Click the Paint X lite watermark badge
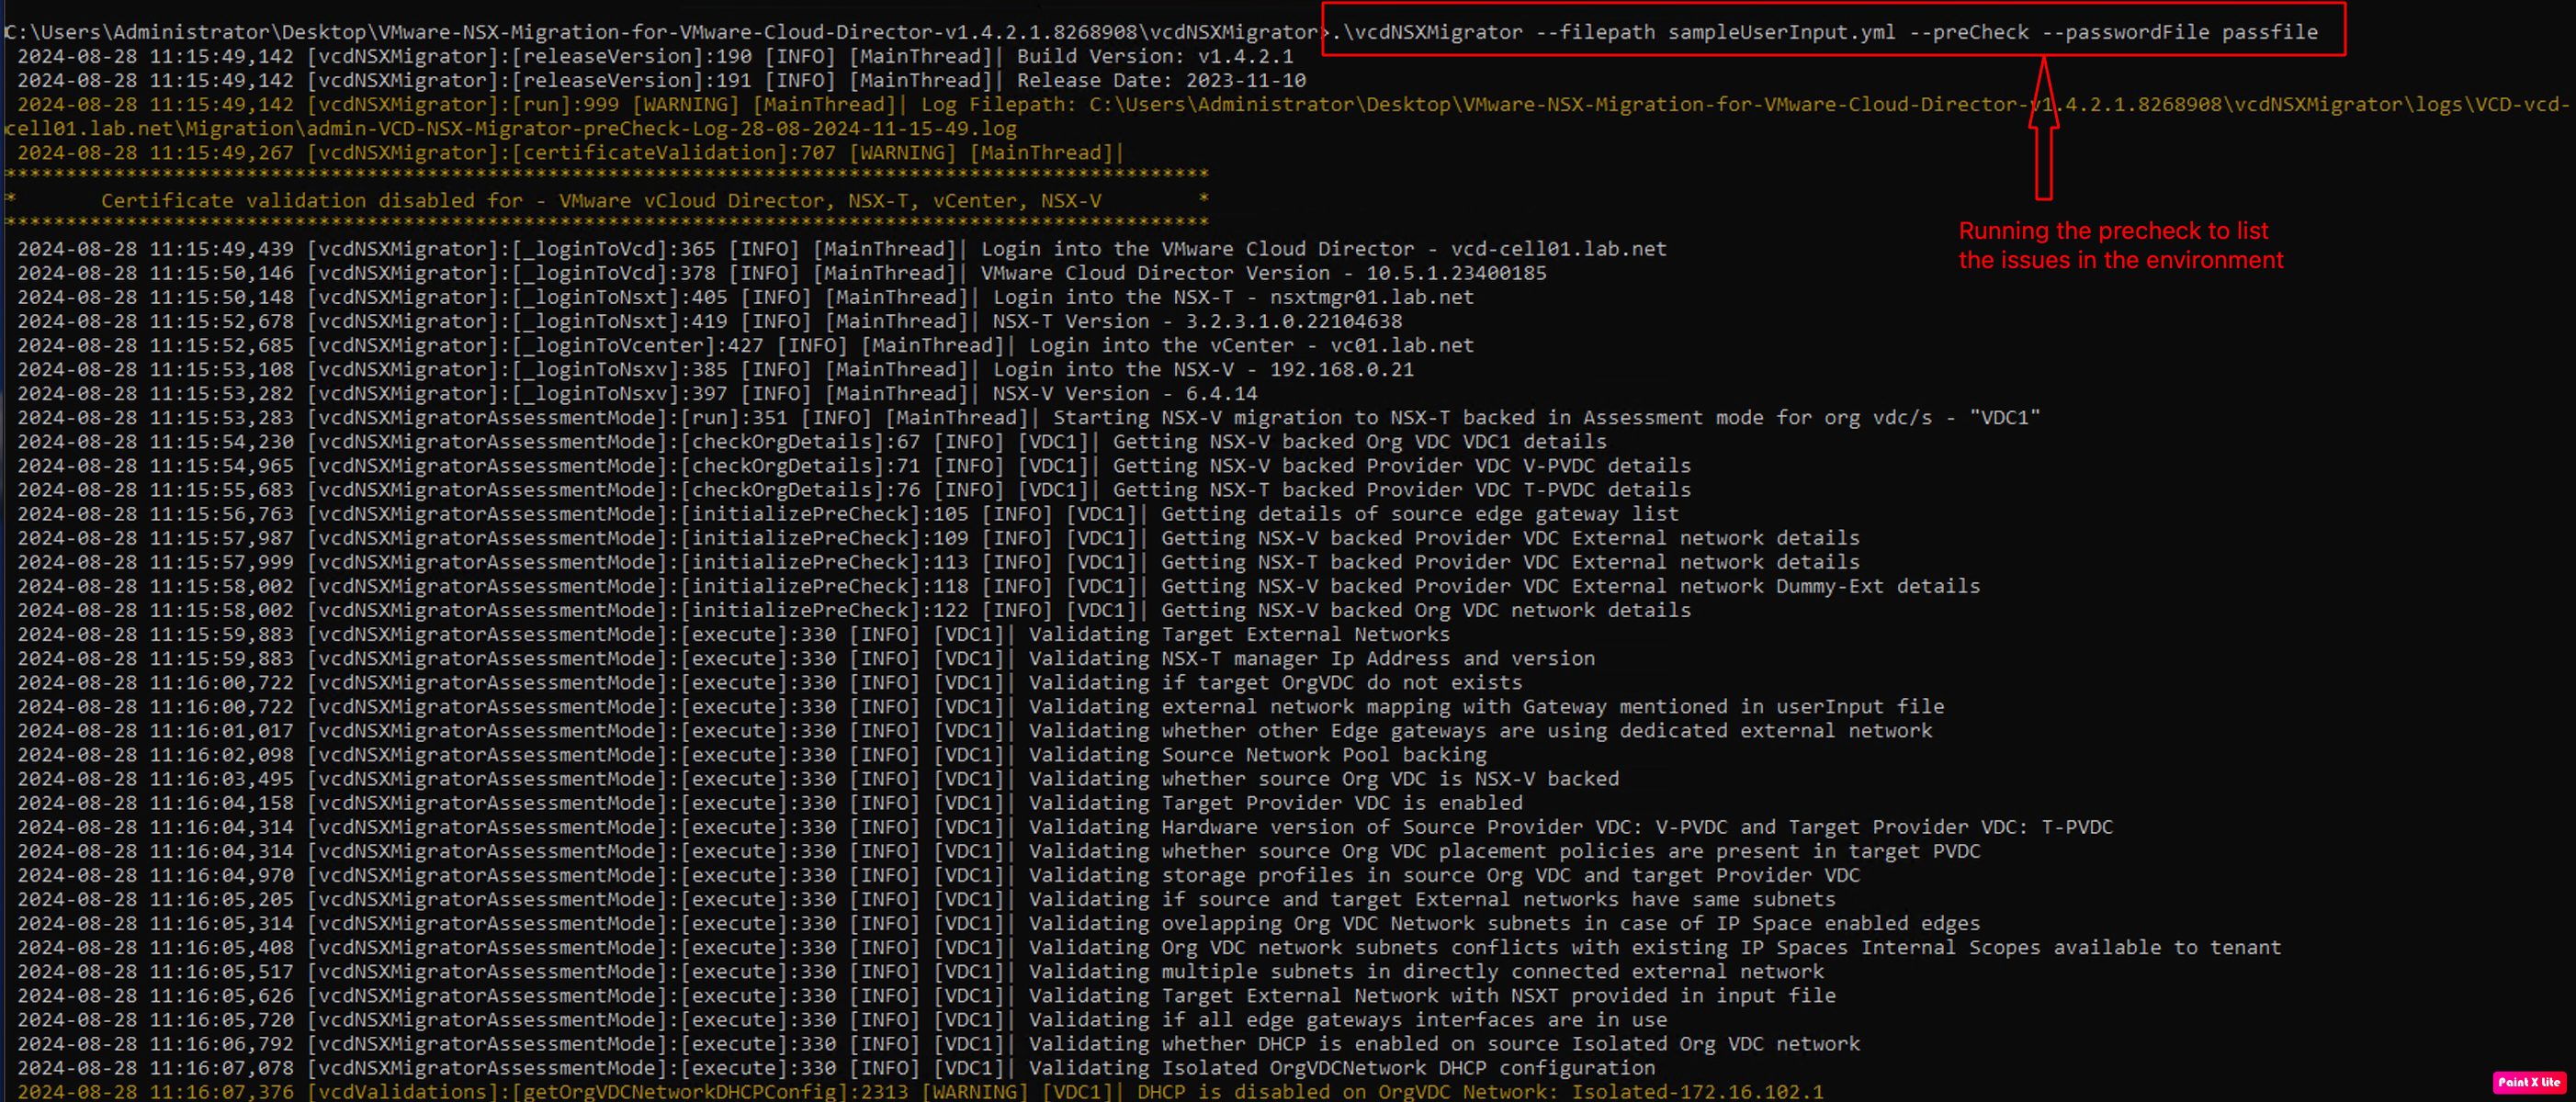2576x1102 pixels. coord(2528,1082)
